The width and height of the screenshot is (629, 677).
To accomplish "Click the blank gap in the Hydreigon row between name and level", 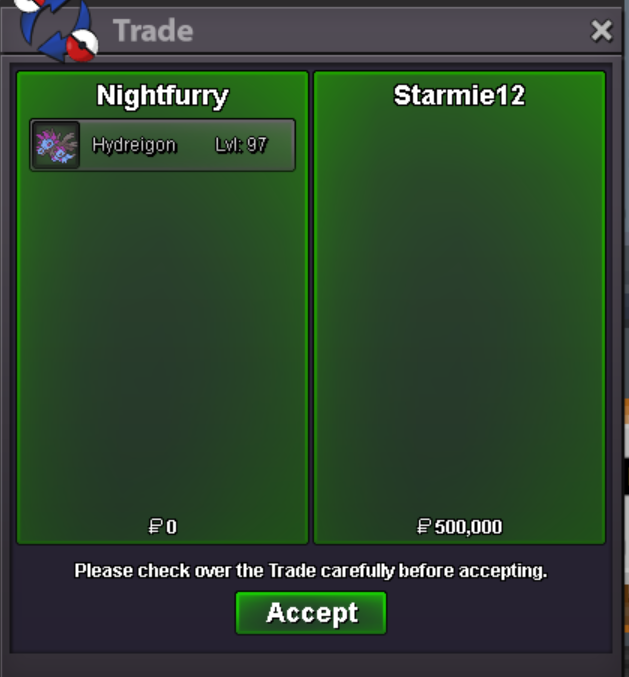I will pyautogui.click(x=196, y=145).
